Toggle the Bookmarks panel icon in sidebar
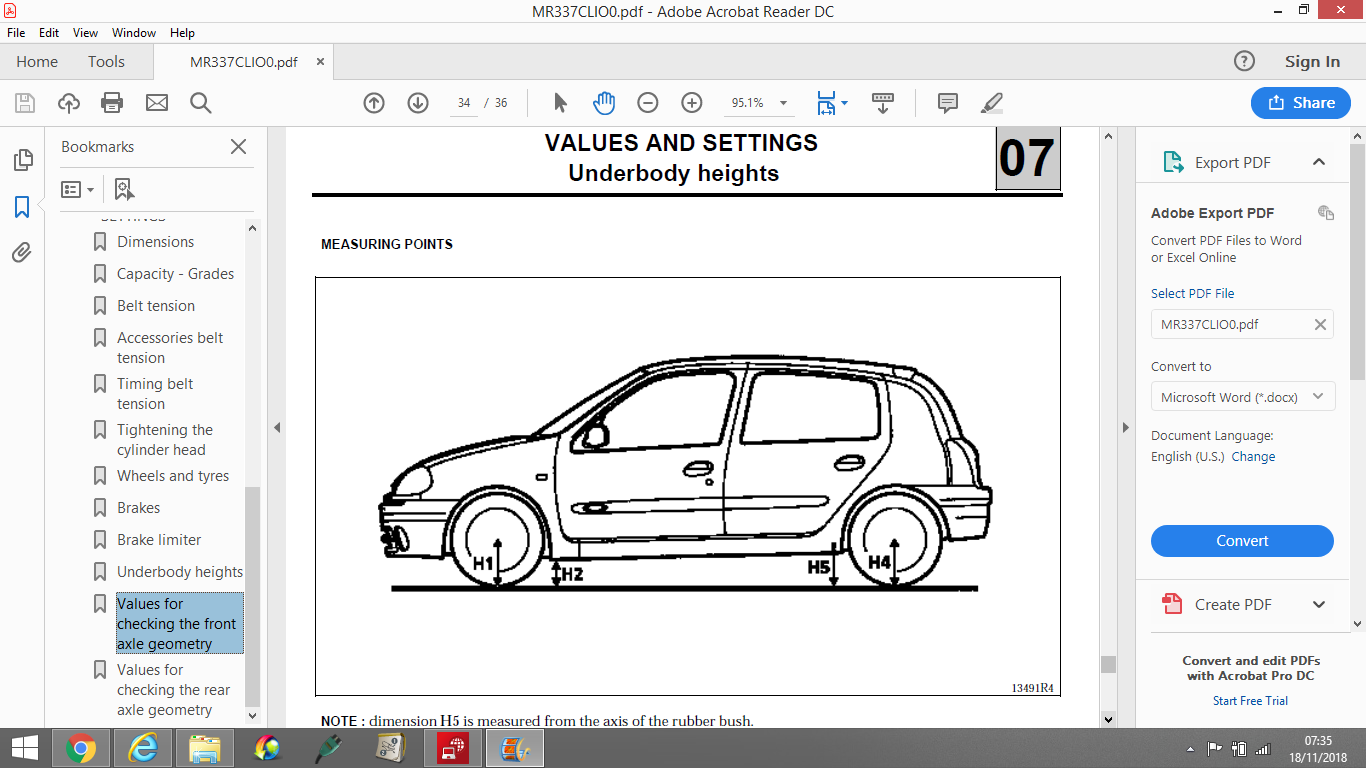The image size is (1366, 768). 22,207
